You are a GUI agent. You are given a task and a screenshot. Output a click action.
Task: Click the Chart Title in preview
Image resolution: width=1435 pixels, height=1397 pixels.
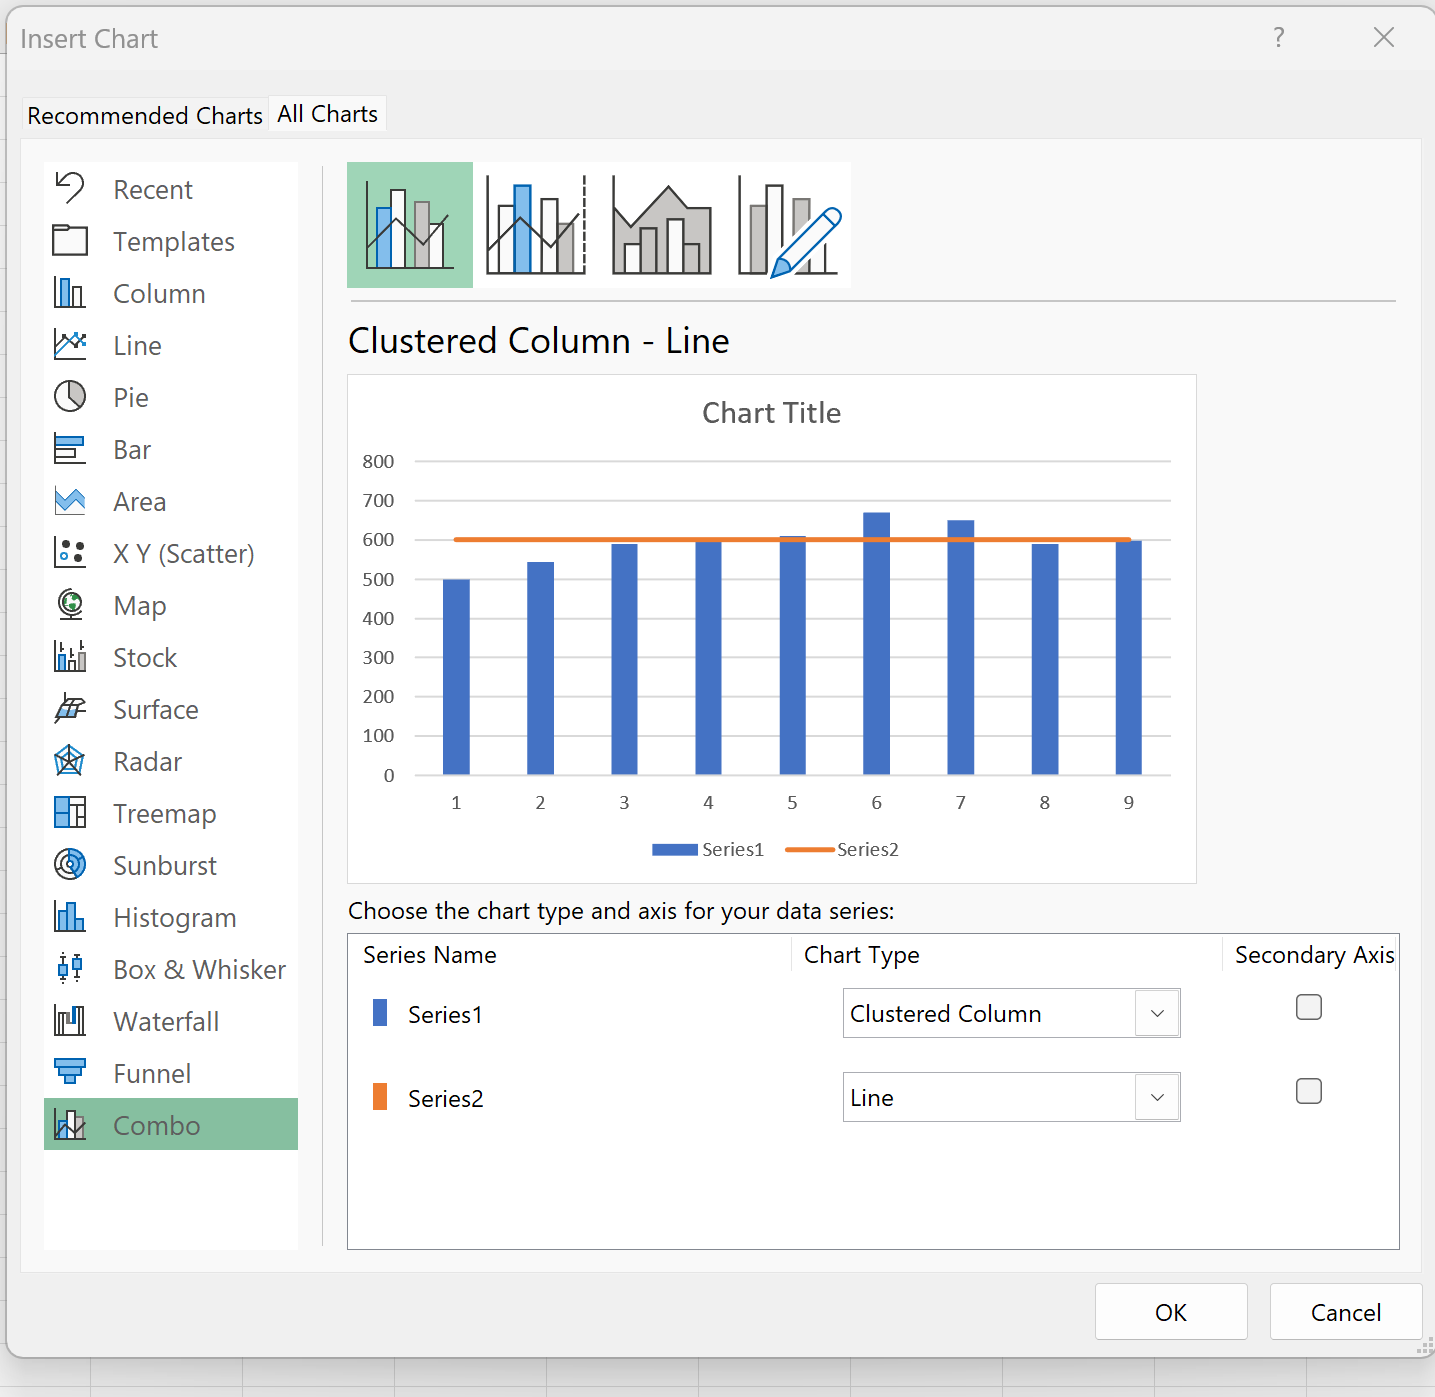pyautogui.click(x=771, y=413)
